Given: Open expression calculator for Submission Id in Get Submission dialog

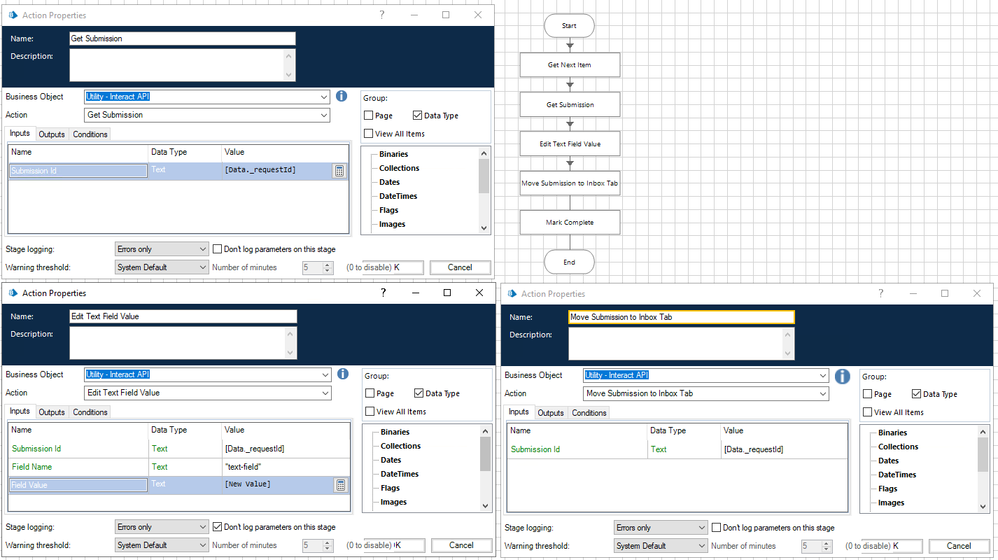Looking at the screenshot, I should 340,171.
